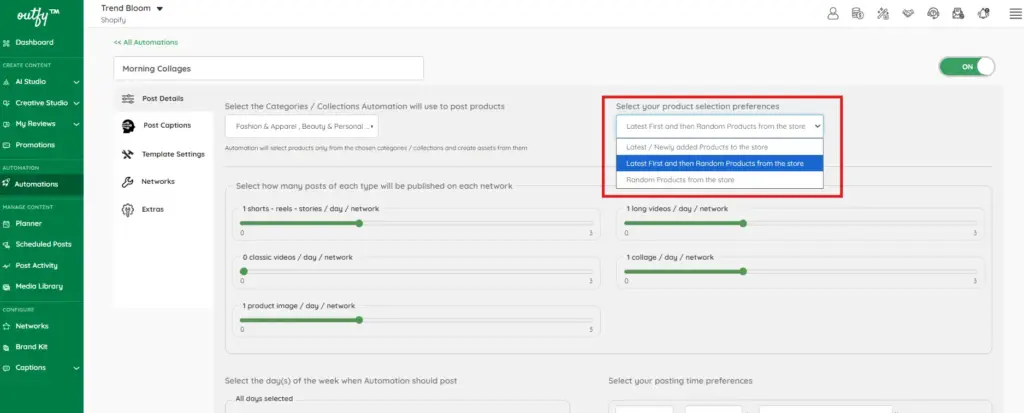
Task: Expand My Reviews sidebar menu
Action: point(41,124)
